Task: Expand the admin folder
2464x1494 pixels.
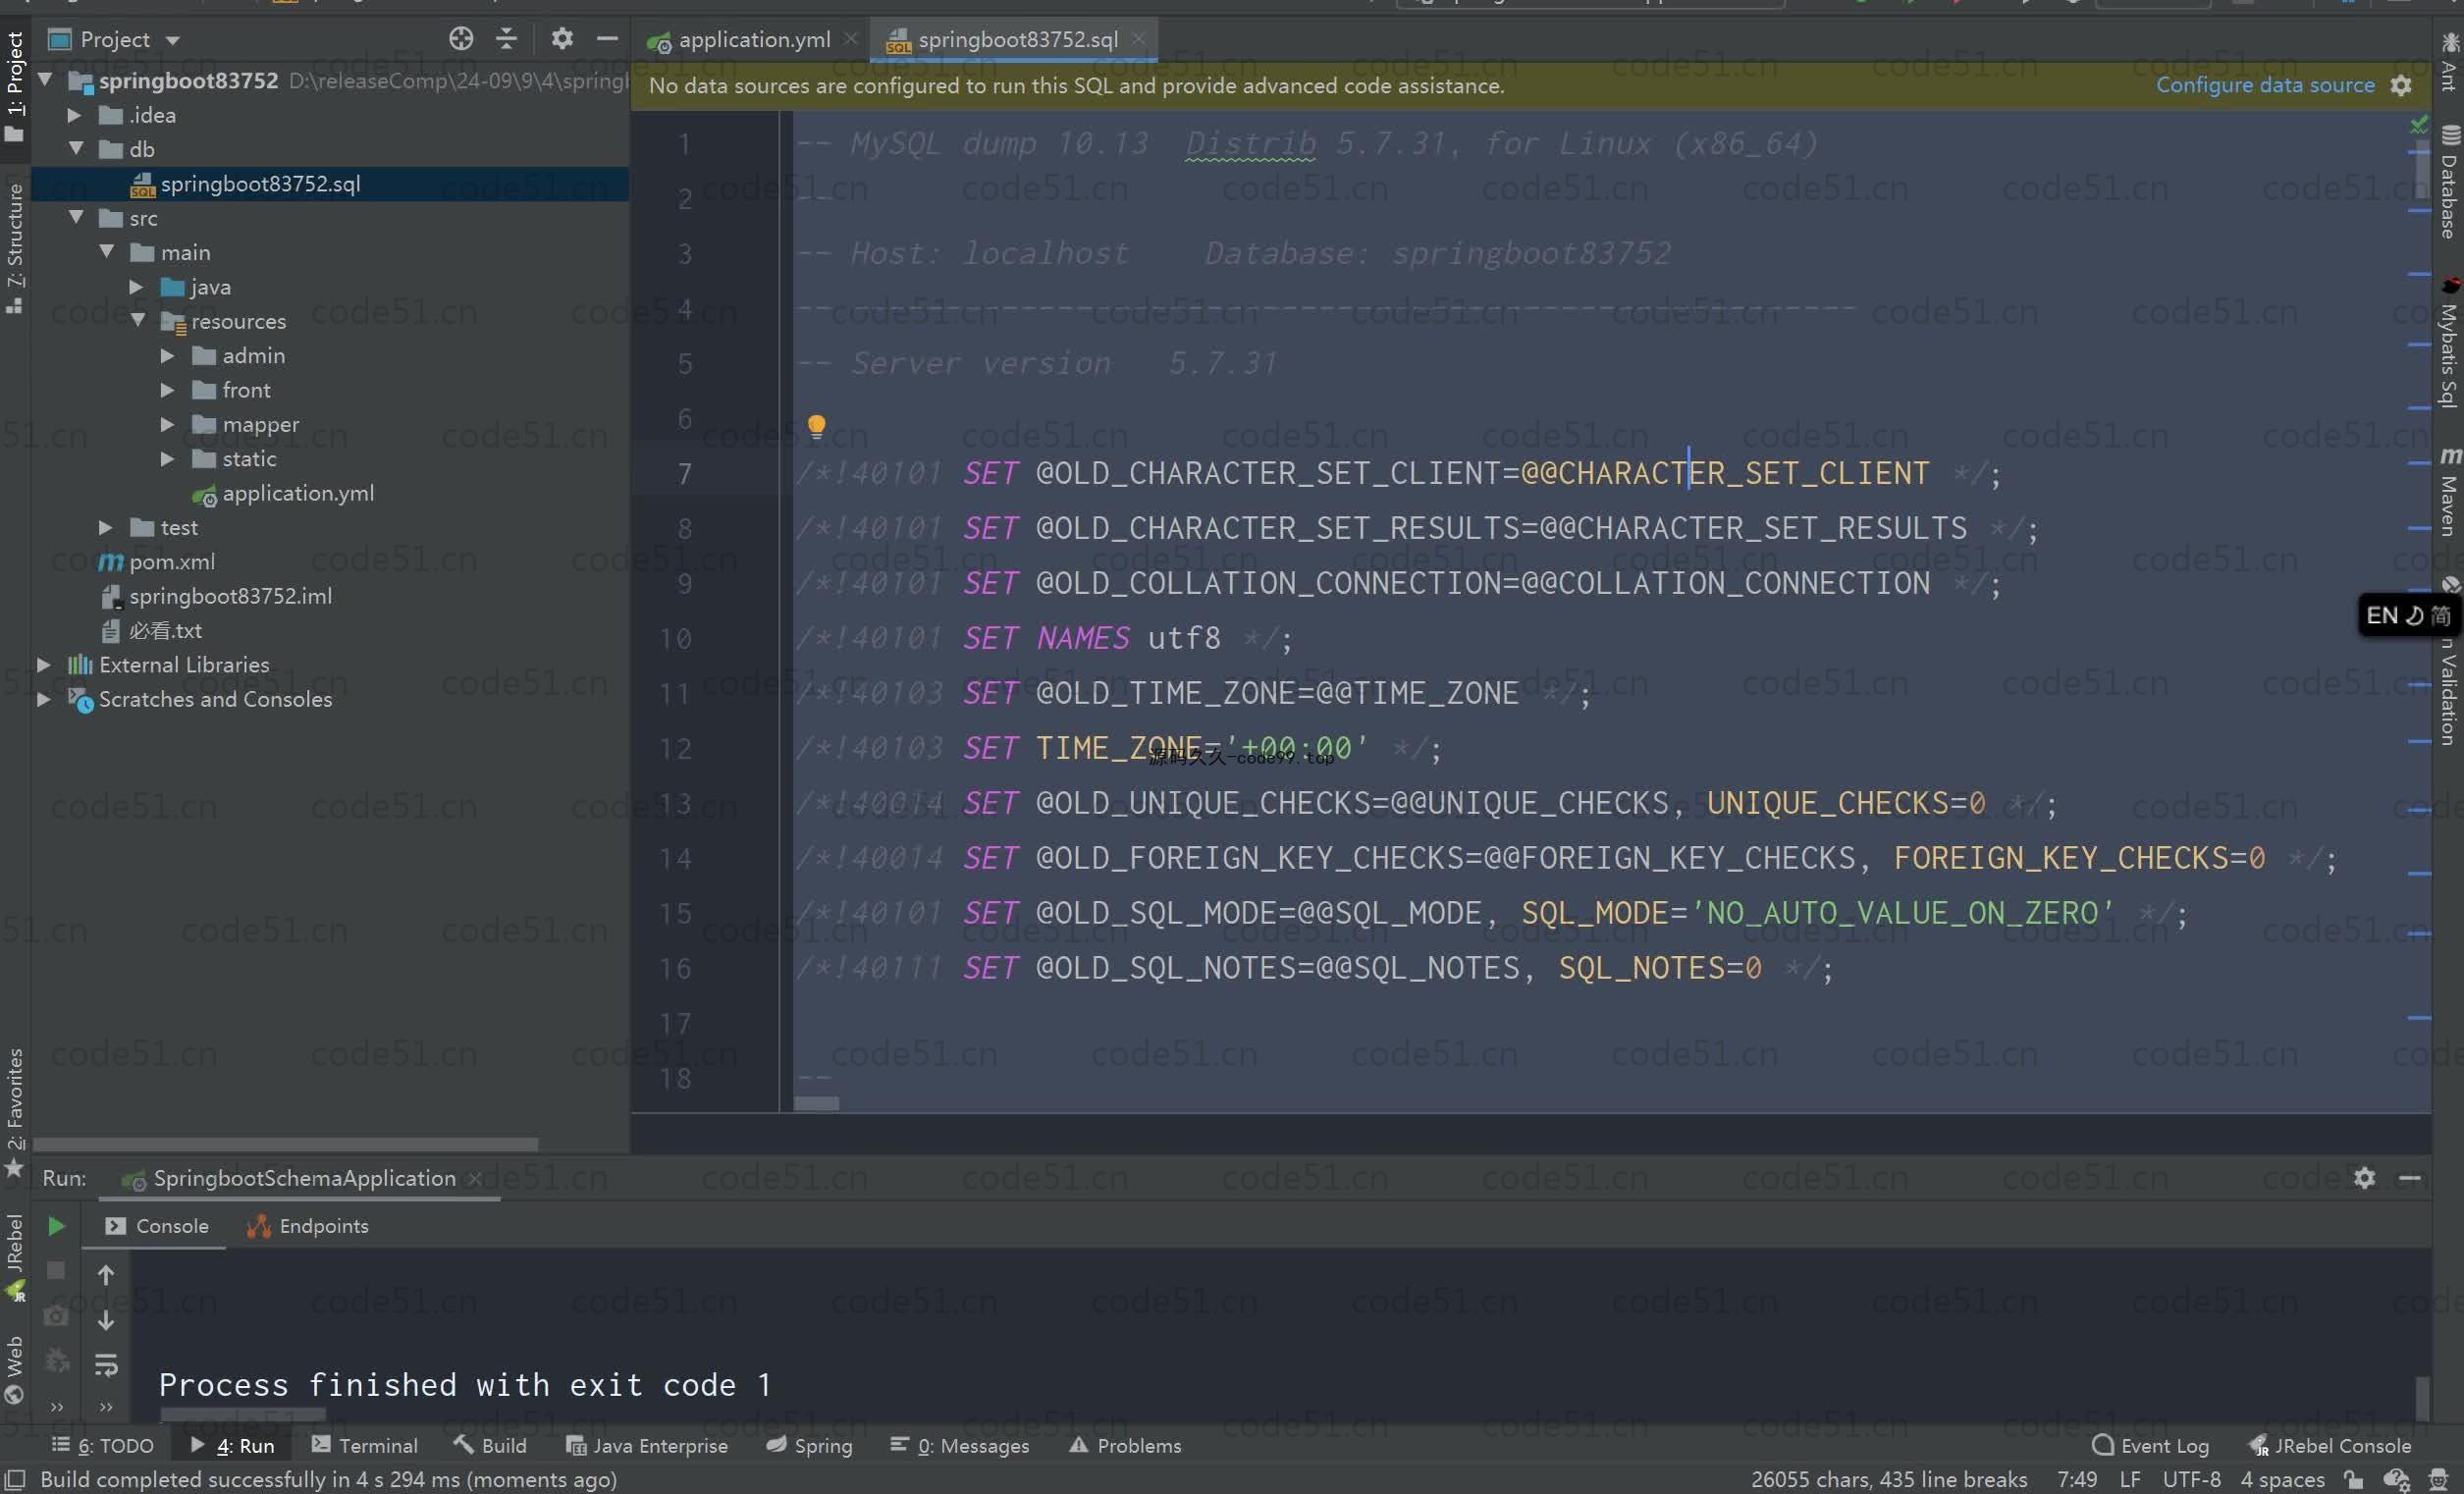Action: point(168,356)
